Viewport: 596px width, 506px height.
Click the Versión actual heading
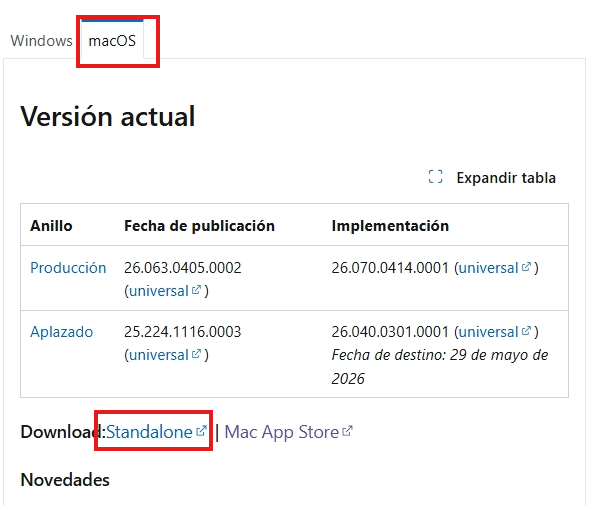coord(108,116)
